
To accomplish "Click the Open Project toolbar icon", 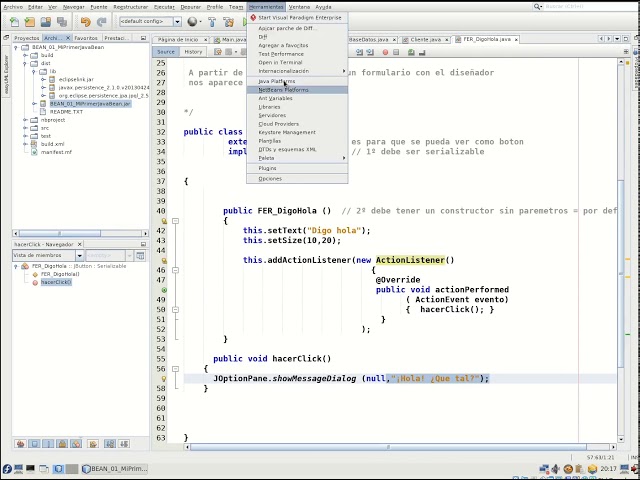I will coord(46,22).
